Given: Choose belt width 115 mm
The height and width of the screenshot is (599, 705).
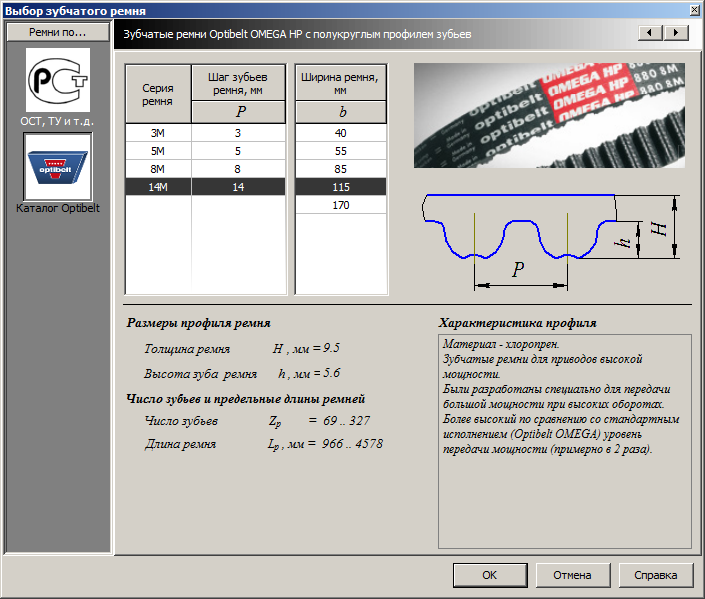Looking at the screenshot, I should [x=341, y=187].
